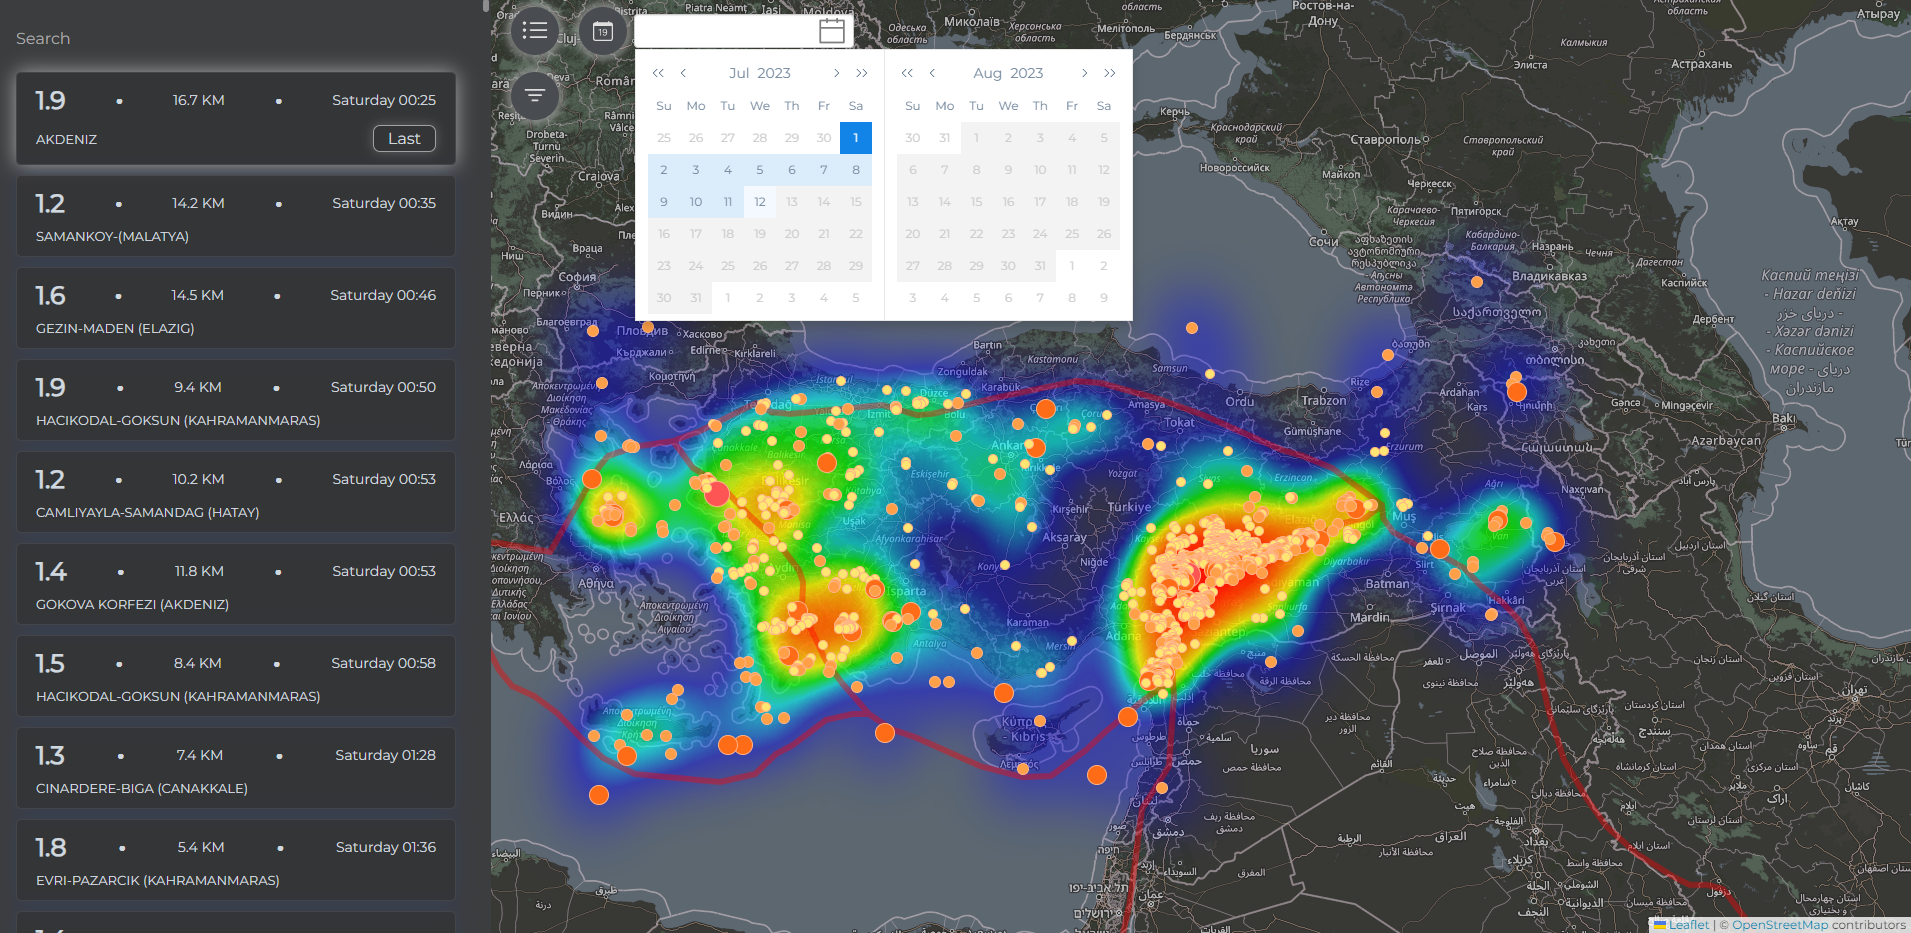Go to next year in August calendar

(1109, 73)
